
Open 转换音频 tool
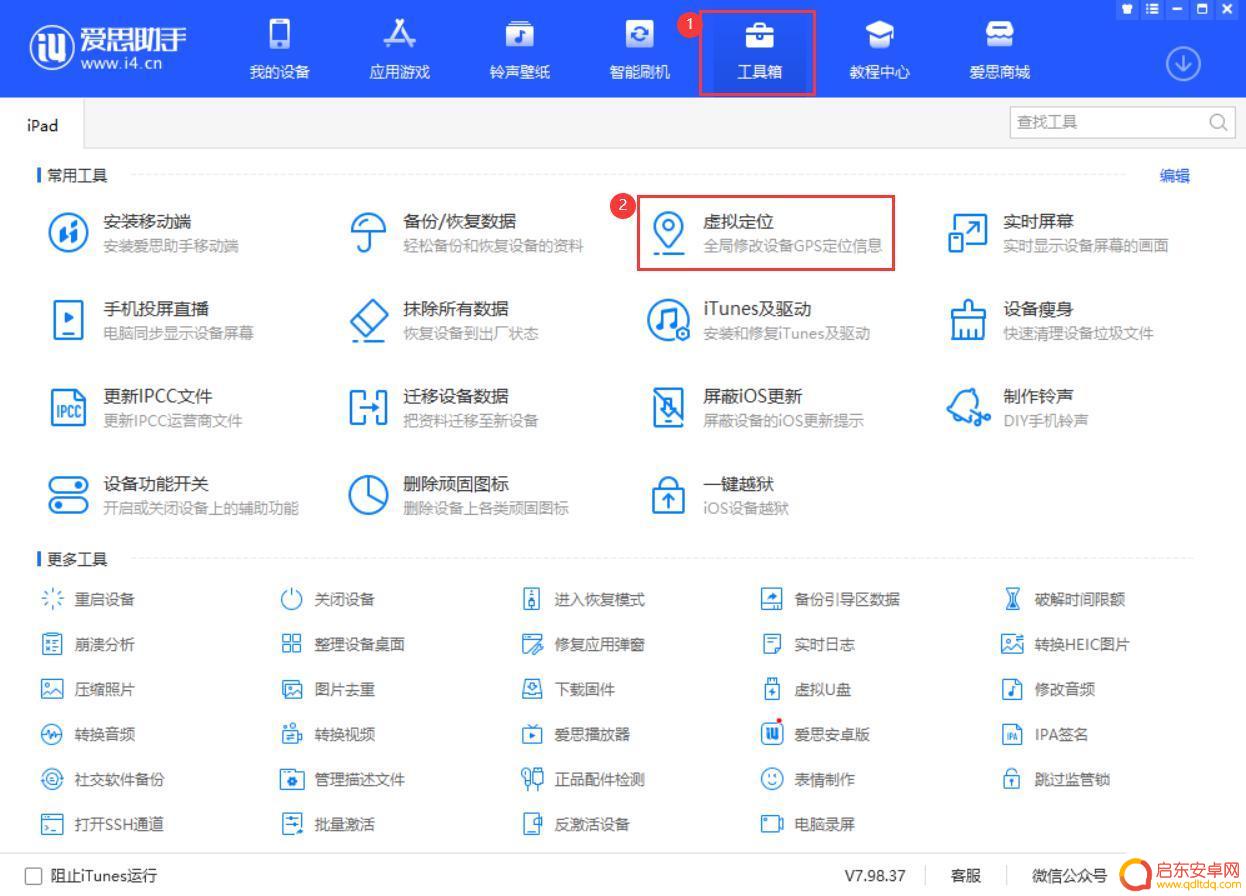(88, 734)
